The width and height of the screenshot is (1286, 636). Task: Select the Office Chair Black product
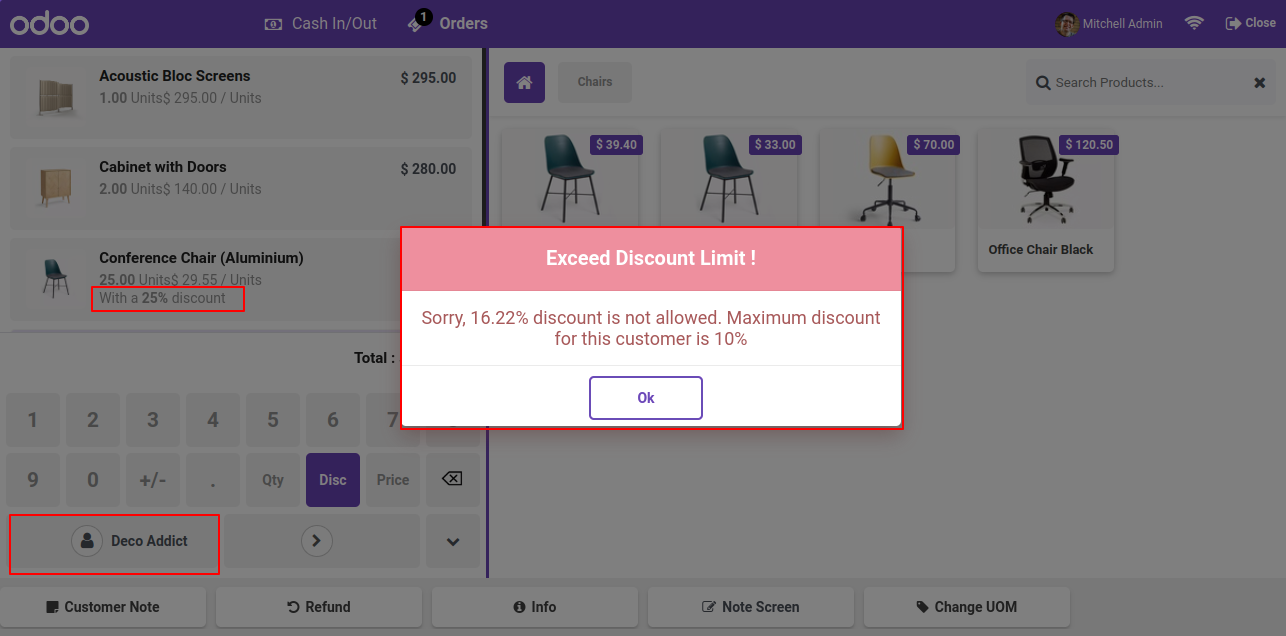pyautogui.click(x=1046, y=200)
